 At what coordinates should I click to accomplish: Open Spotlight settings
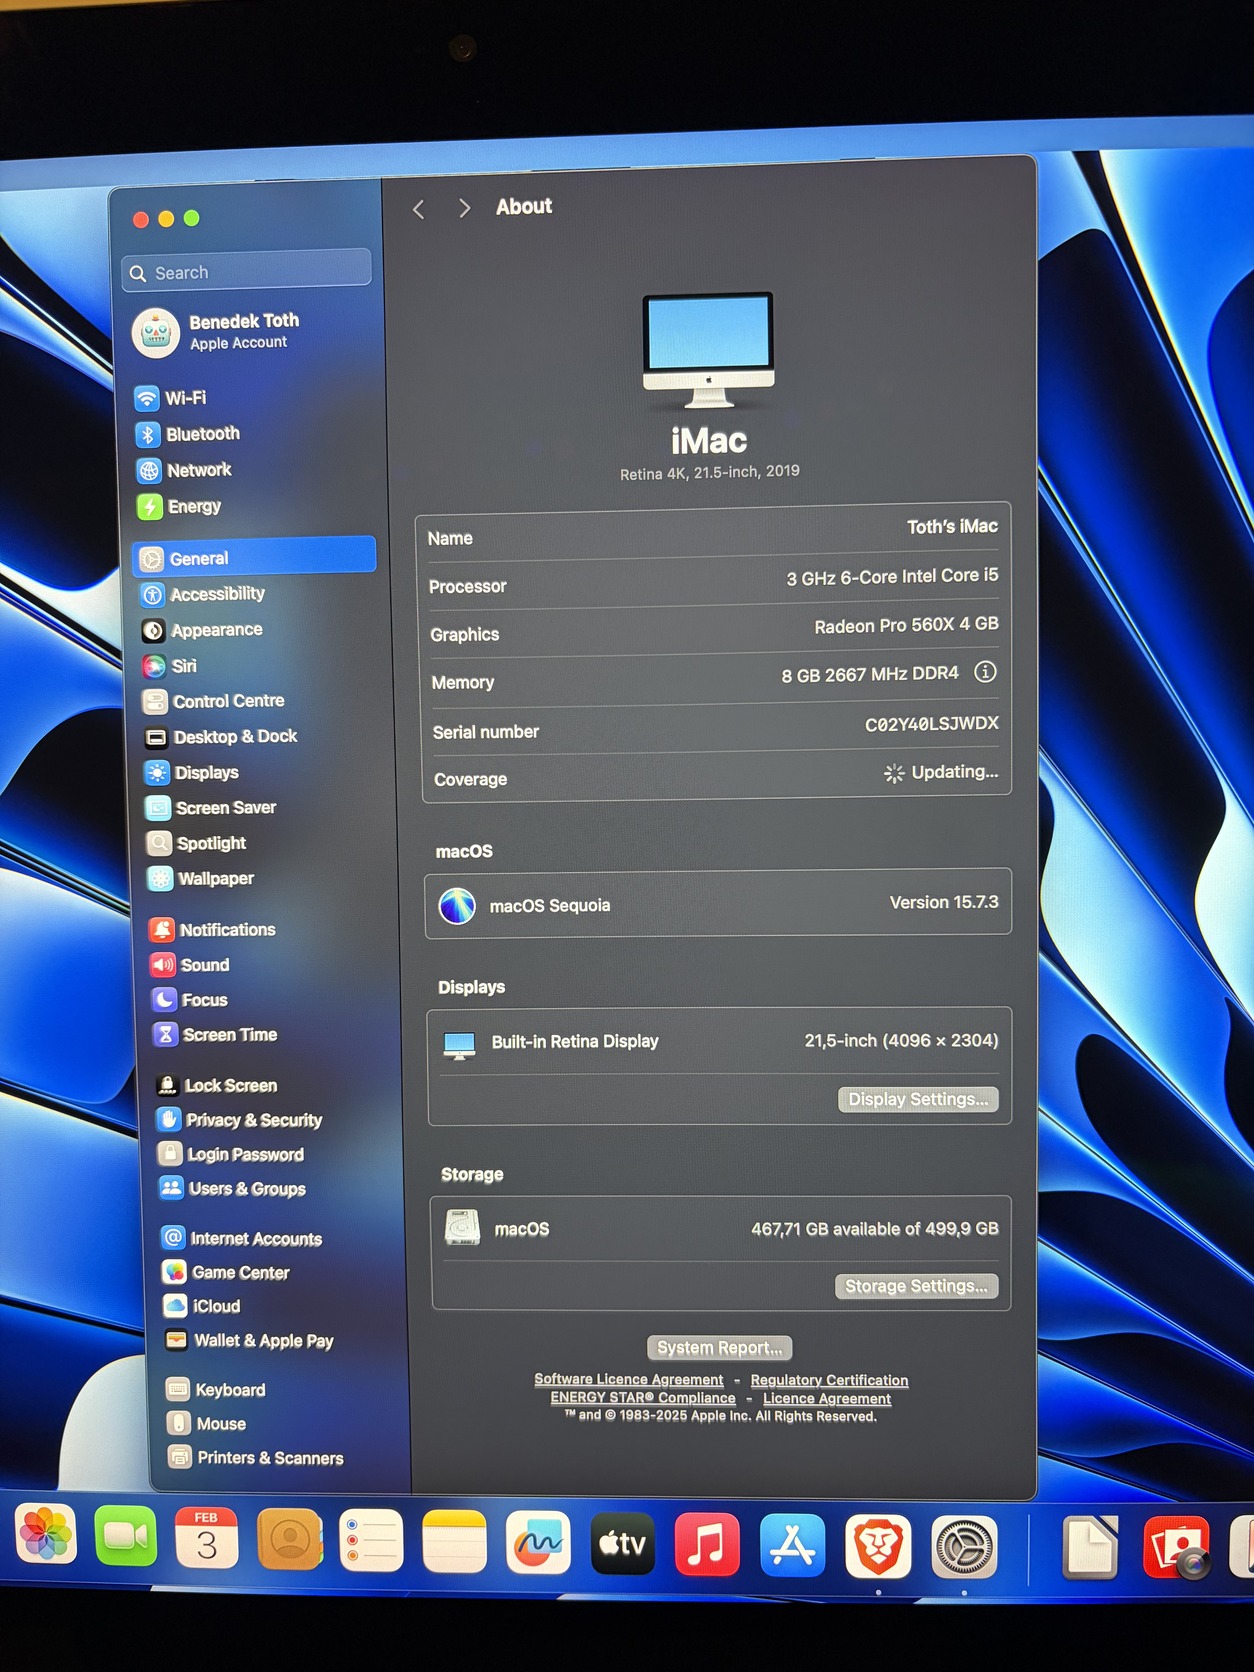click(196, 843)
